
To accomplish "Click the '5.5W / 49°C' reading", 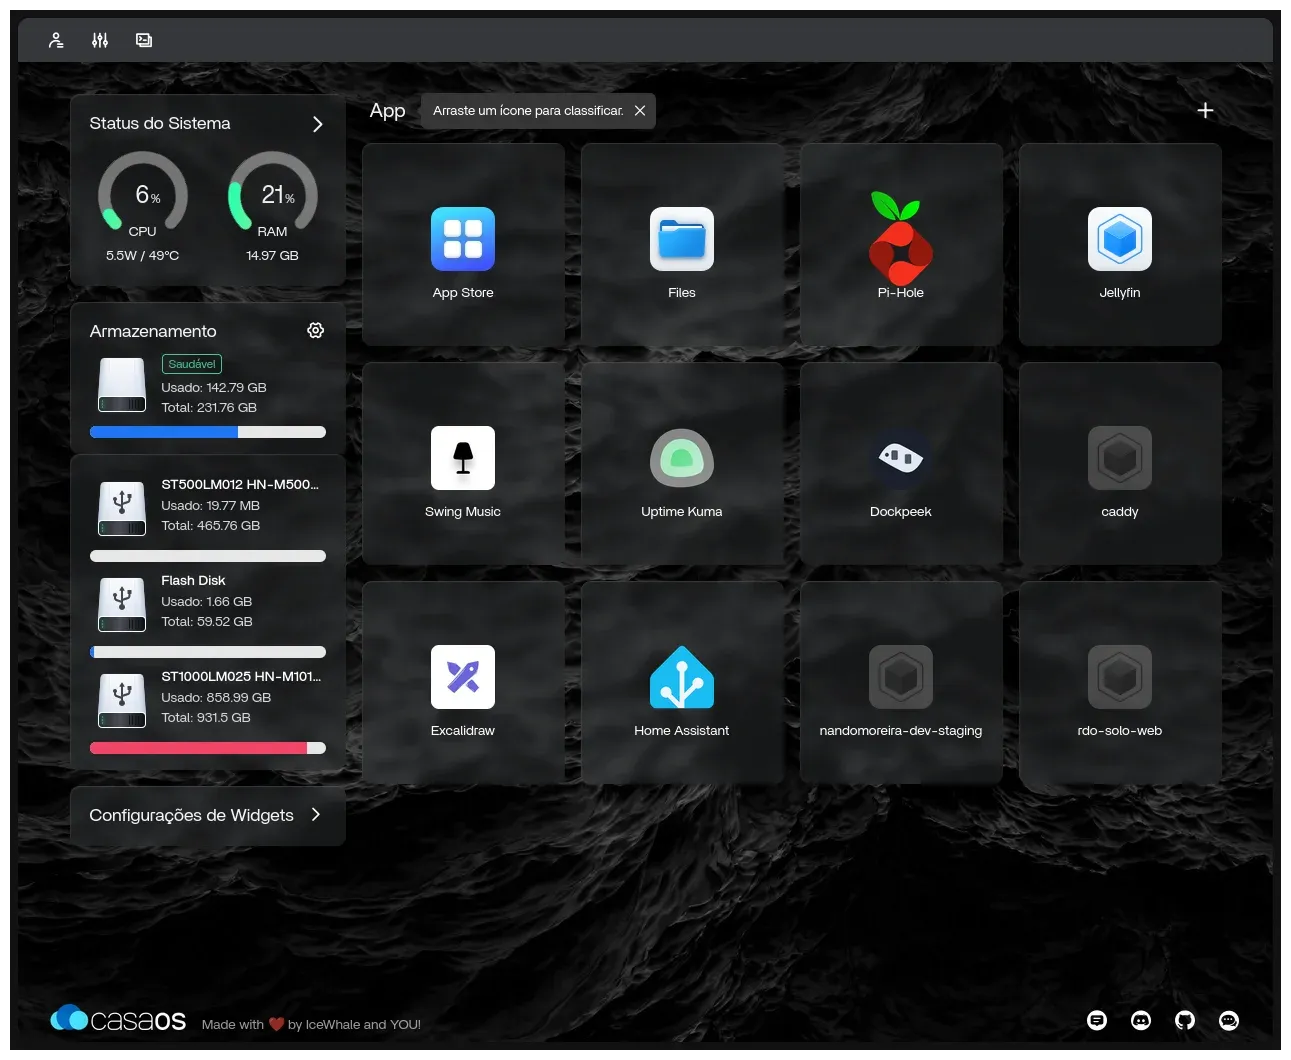I will 143,255.
